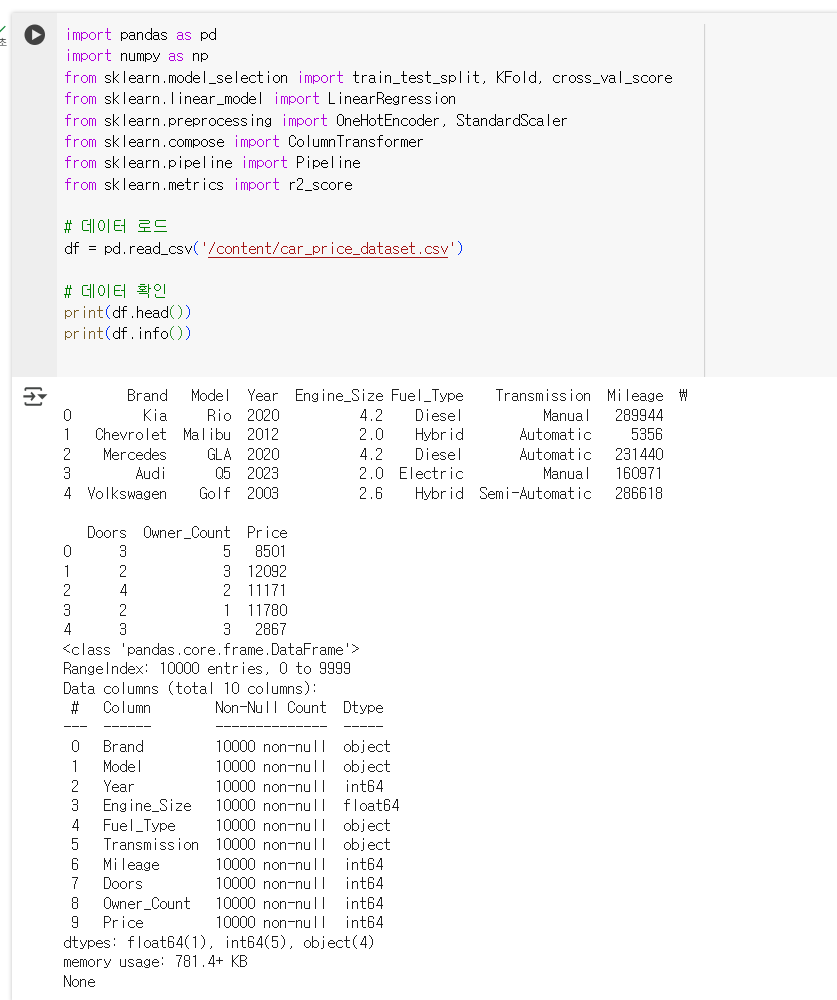Click the r2_score import line
Screen dimensions: 837x1000
(208, 184)
